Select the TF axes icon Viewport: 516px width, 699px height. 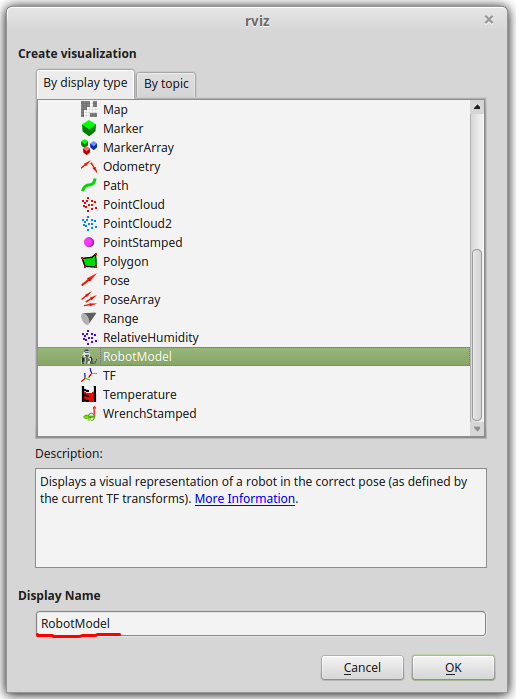(x=89, y=375)
